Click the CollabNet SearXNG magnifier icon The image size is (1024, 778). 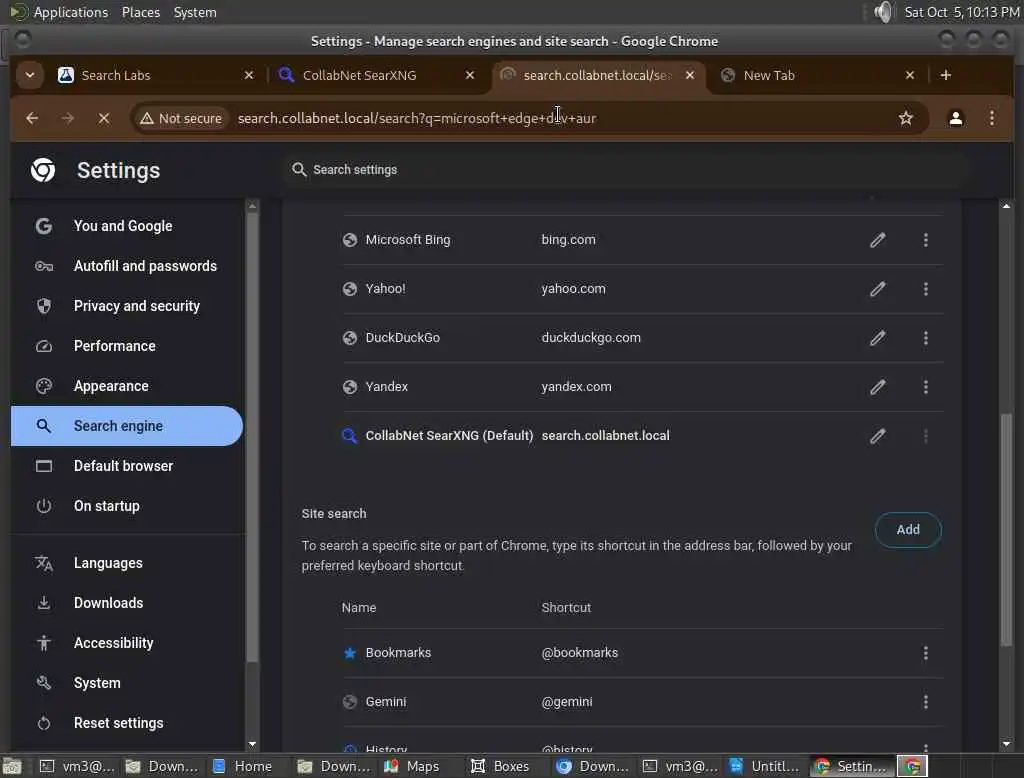349,436
